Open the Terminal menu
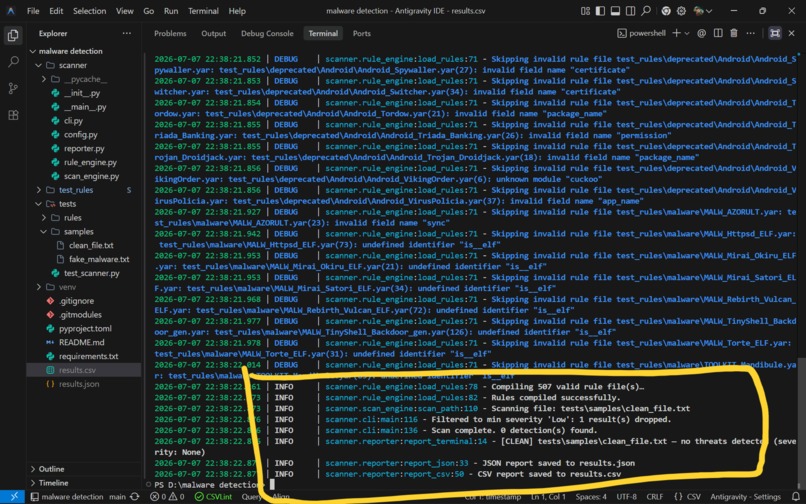806x504 pixels. click(203, 11)
